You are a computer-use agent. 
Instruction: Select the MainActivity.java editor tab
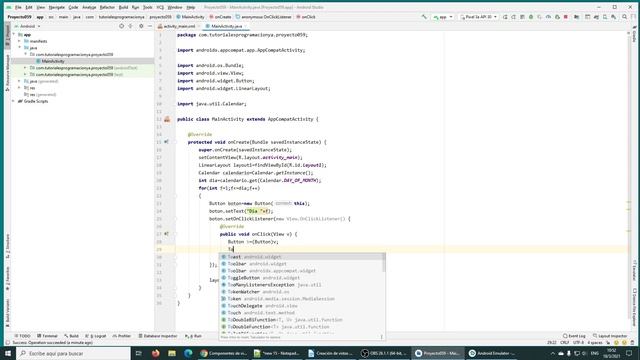(x=226, y=26)
